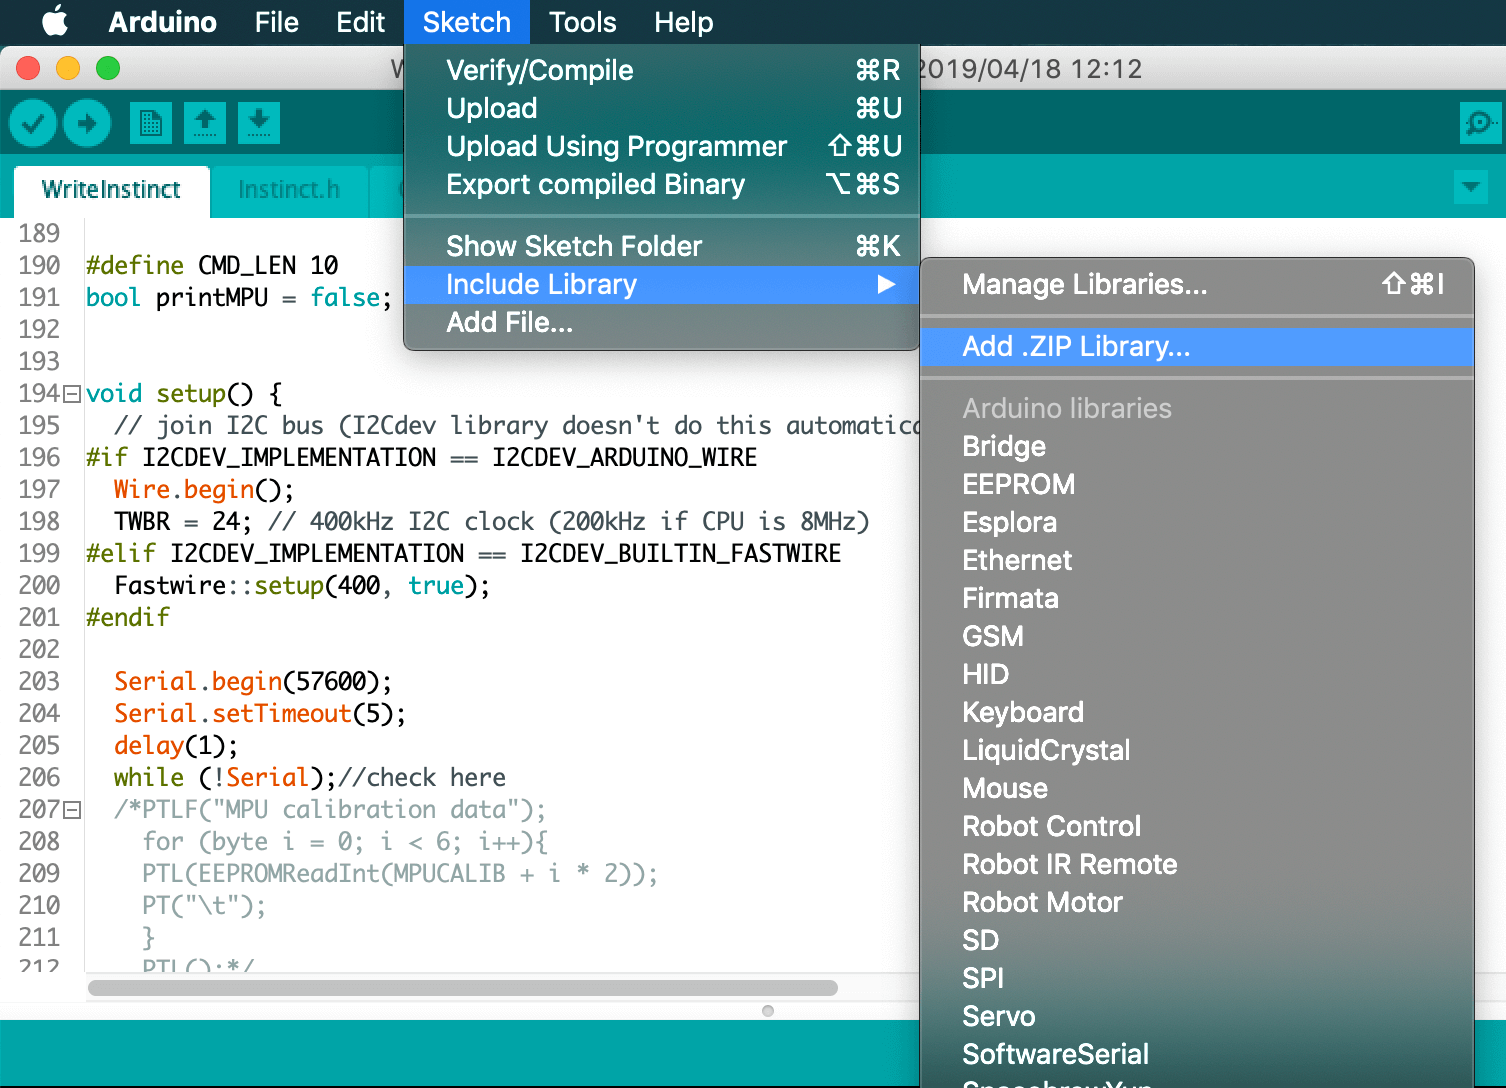Open Manage Libraries...
Image resolution: width=1506 pixels, height=1088 pixels.
(1197, 284)
